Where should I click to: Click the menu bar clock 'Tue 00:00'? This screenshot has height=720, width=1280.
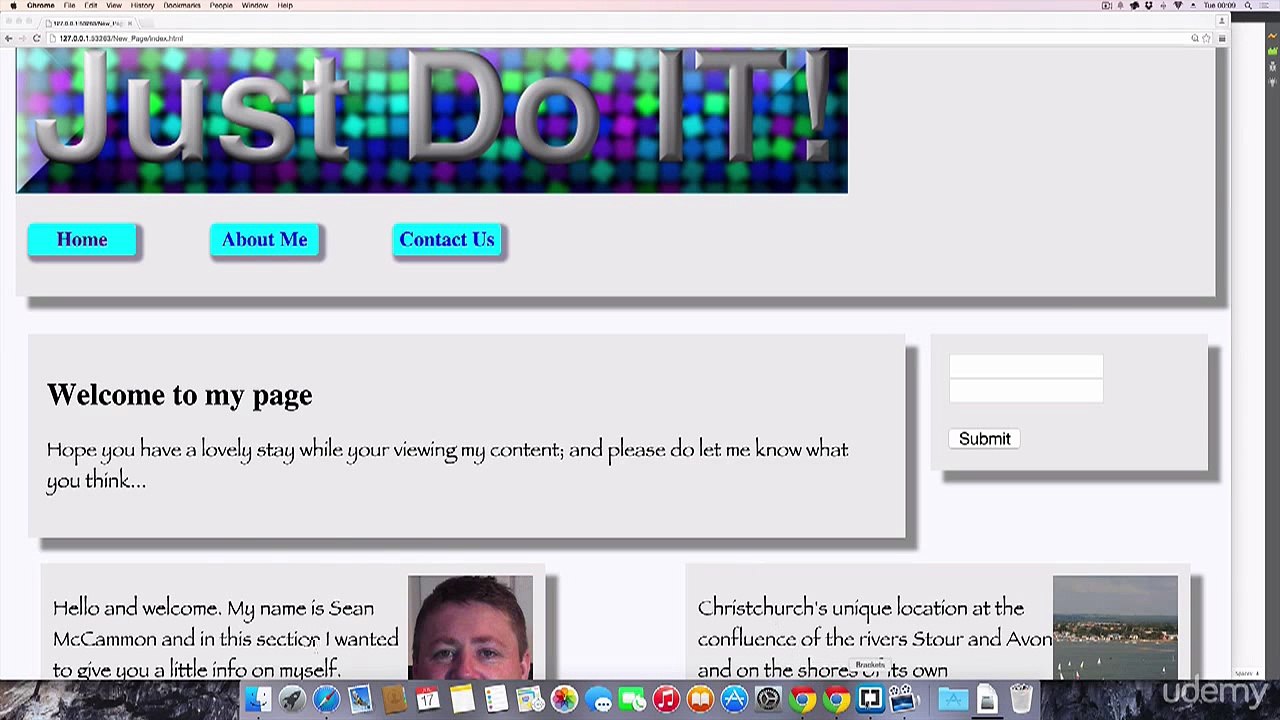click(x=1221, y=5)
